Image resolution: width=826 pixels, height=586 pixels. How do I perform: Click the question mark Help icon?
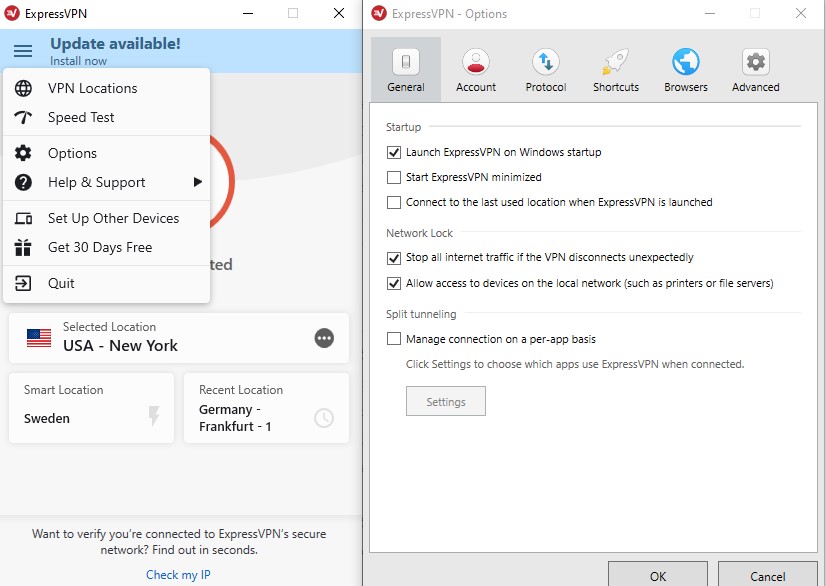pos(23,182)
